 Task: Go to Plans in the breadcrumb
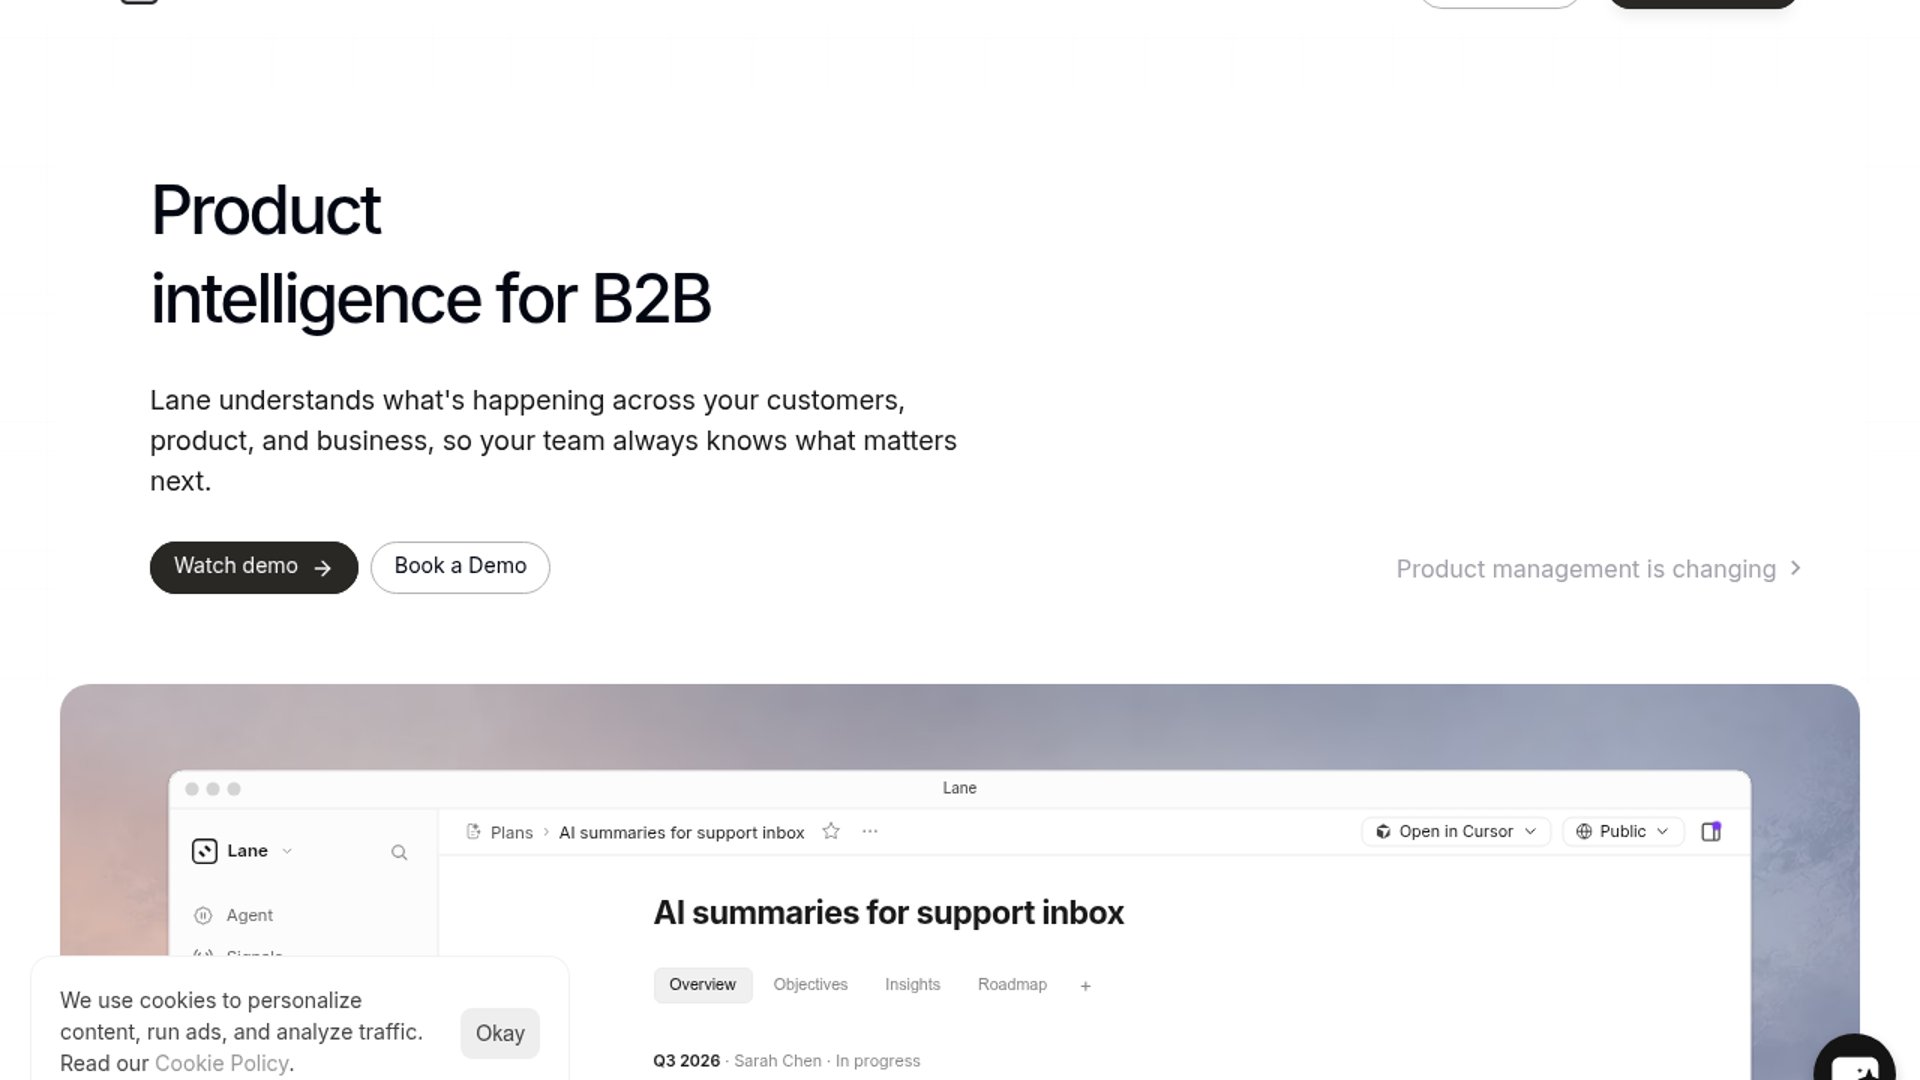tap(511, 832)
